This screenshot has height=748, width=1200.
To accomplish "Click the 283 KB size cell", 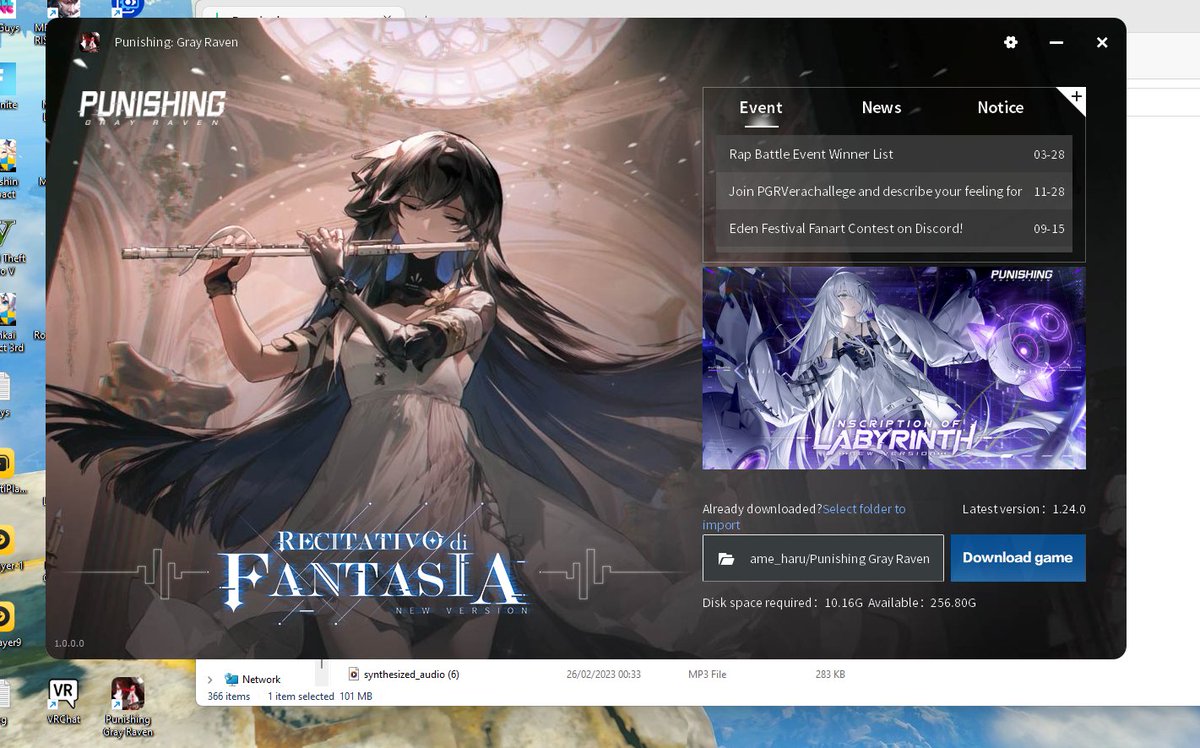I will [830, 675].
